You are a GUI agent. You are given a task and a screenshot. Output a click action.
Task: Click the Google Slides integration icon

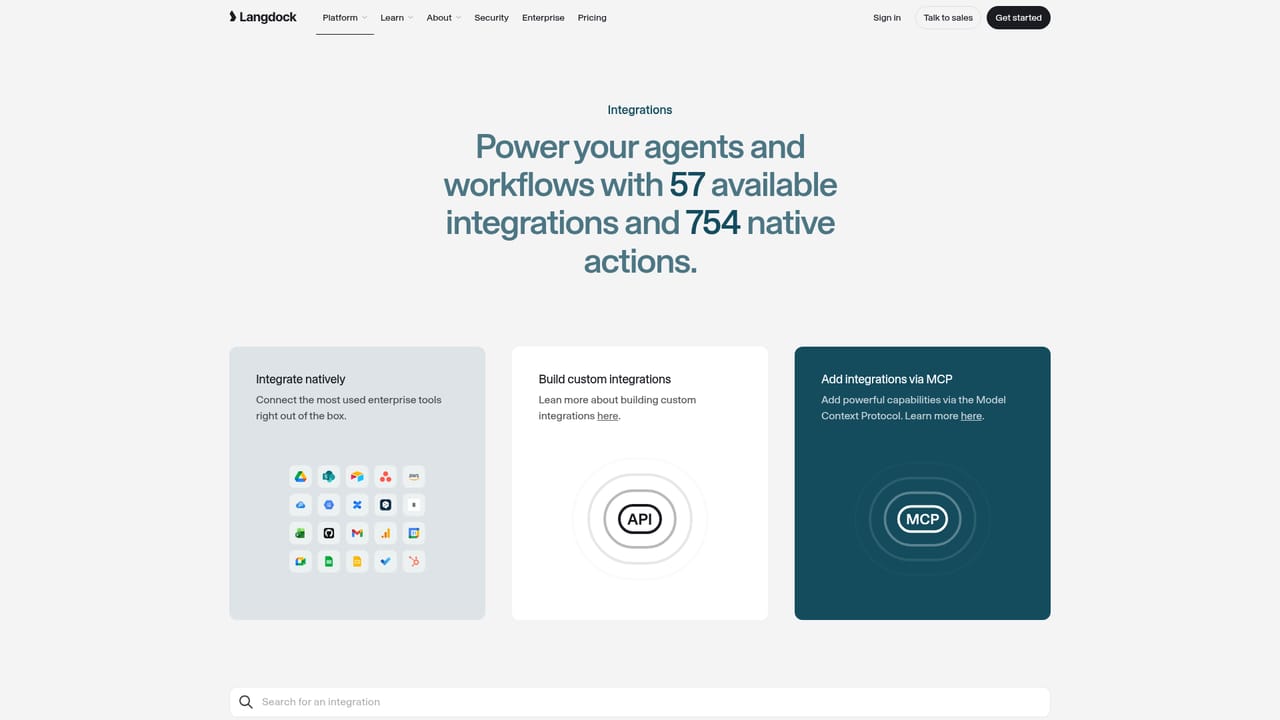pos(357,562)
